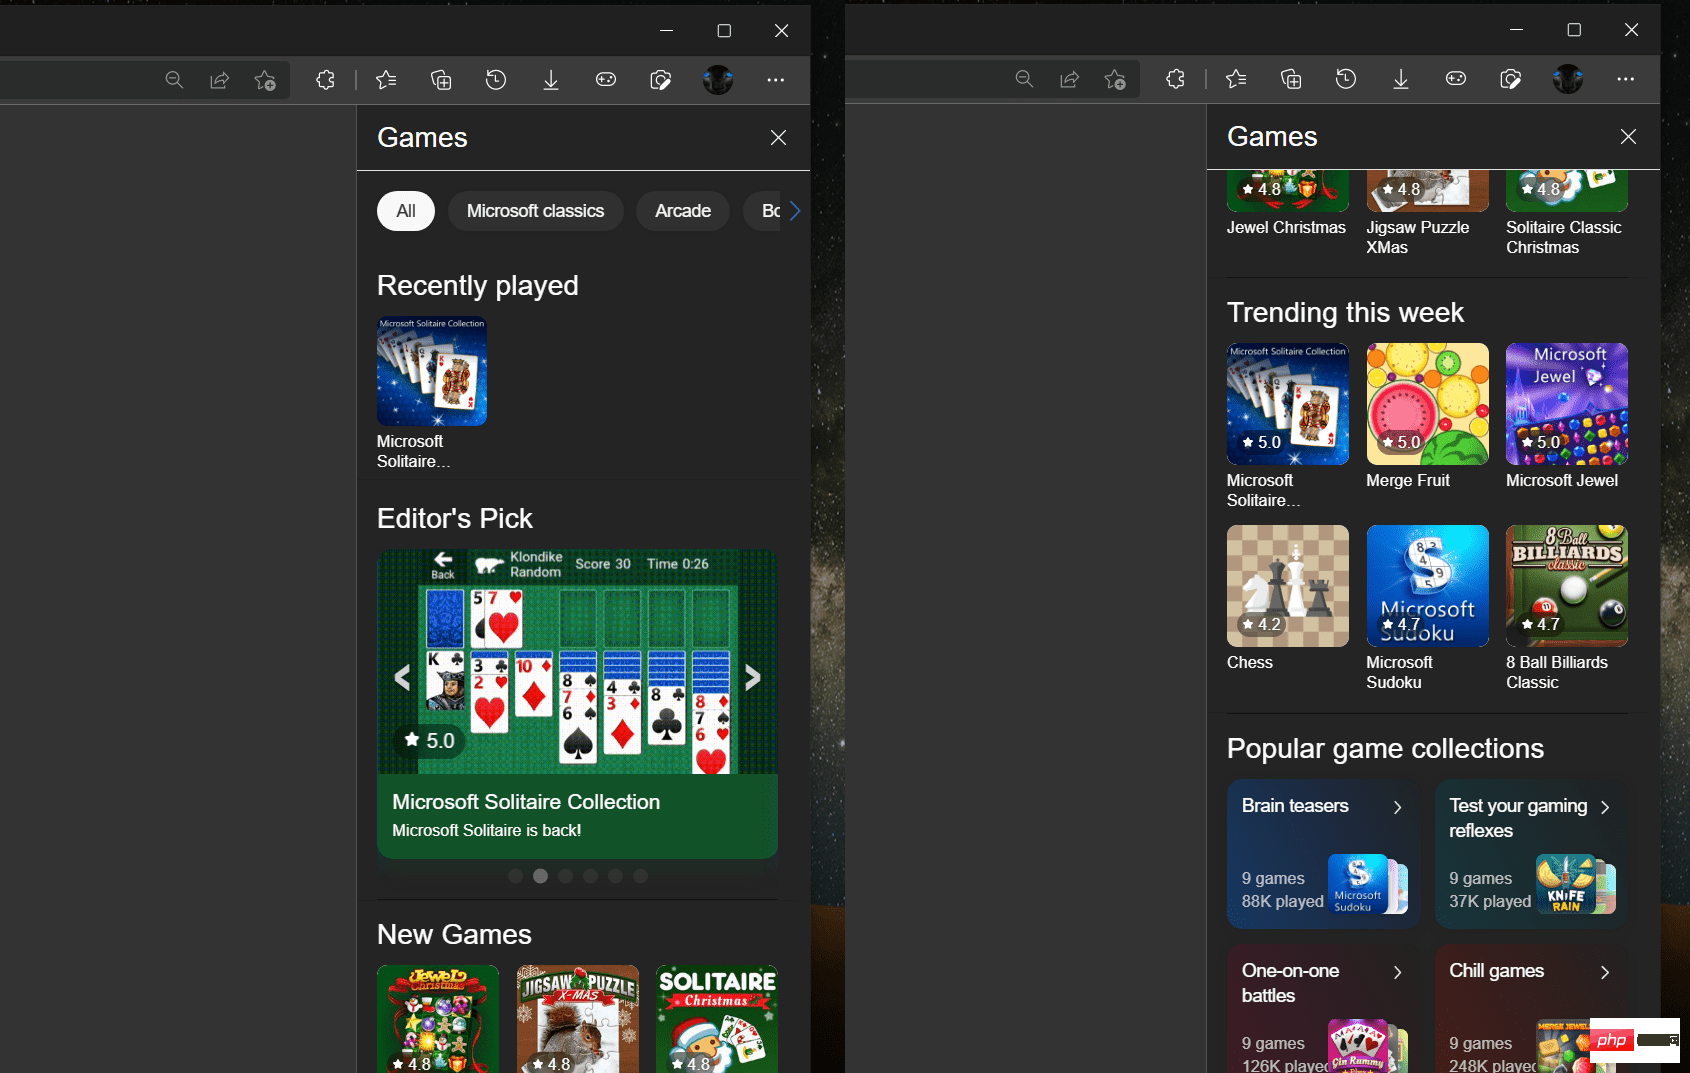Open Microsoft Sudoku game tile
This screenshot has height=1073, width=1690.
(x=1428, y=586)
